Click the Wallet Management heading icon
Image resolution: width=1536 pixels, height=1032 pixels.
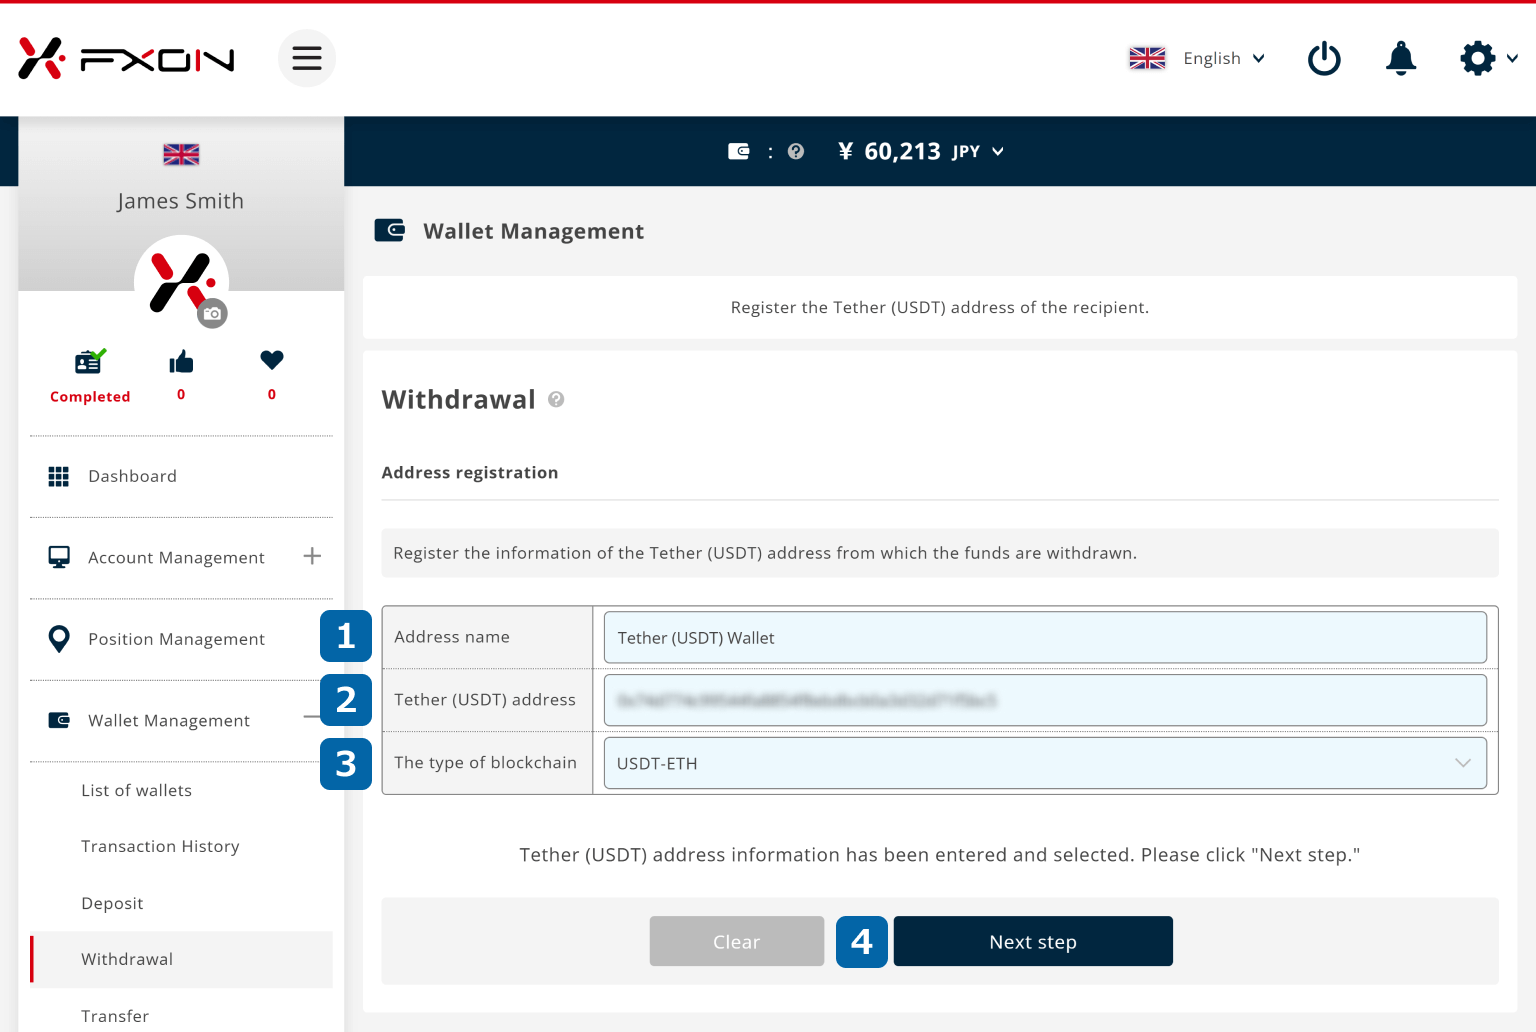389,230
